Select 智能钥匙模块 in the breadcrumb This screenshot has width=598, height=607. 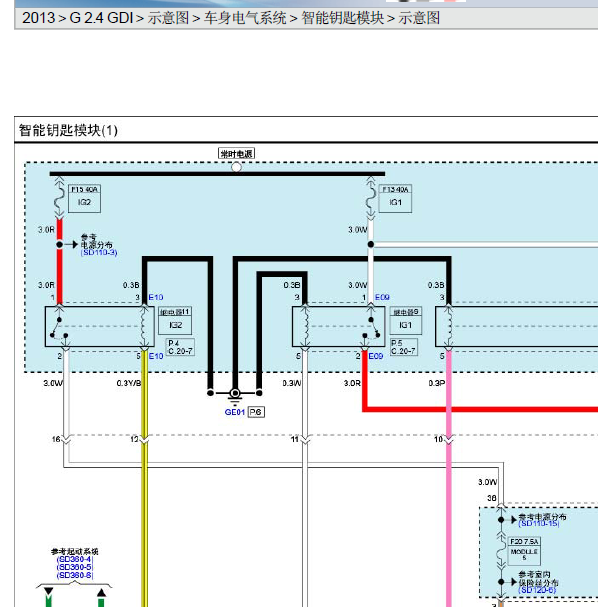(343, 18)
